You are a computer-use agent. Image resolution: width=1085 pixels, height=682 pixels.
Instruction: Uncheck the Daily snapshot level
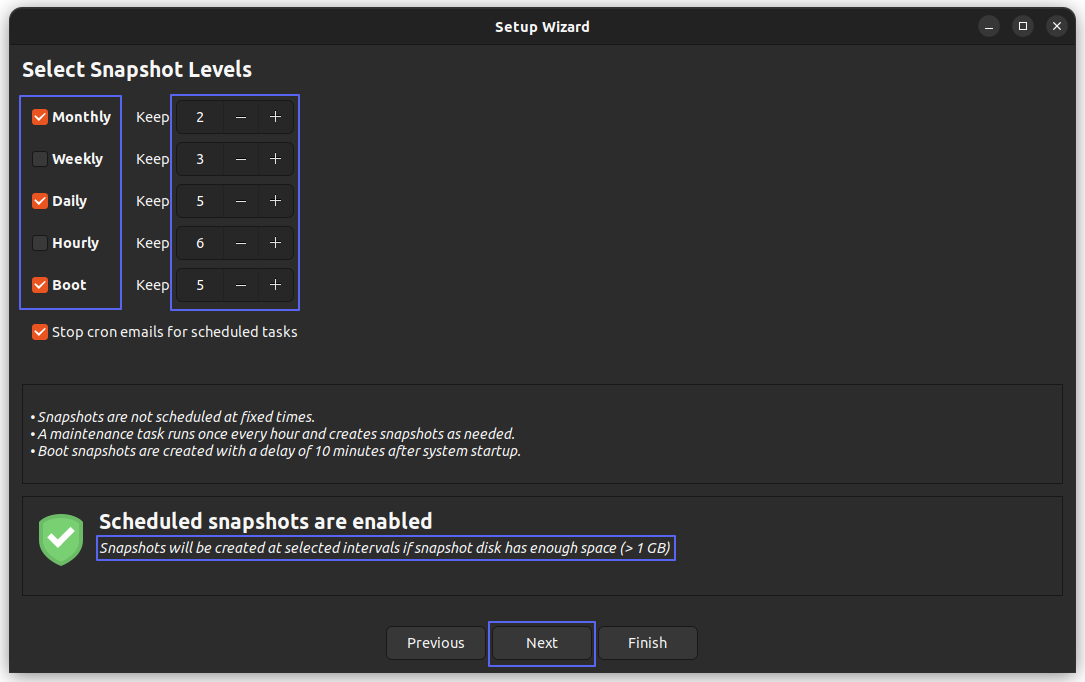coord(39,201)
